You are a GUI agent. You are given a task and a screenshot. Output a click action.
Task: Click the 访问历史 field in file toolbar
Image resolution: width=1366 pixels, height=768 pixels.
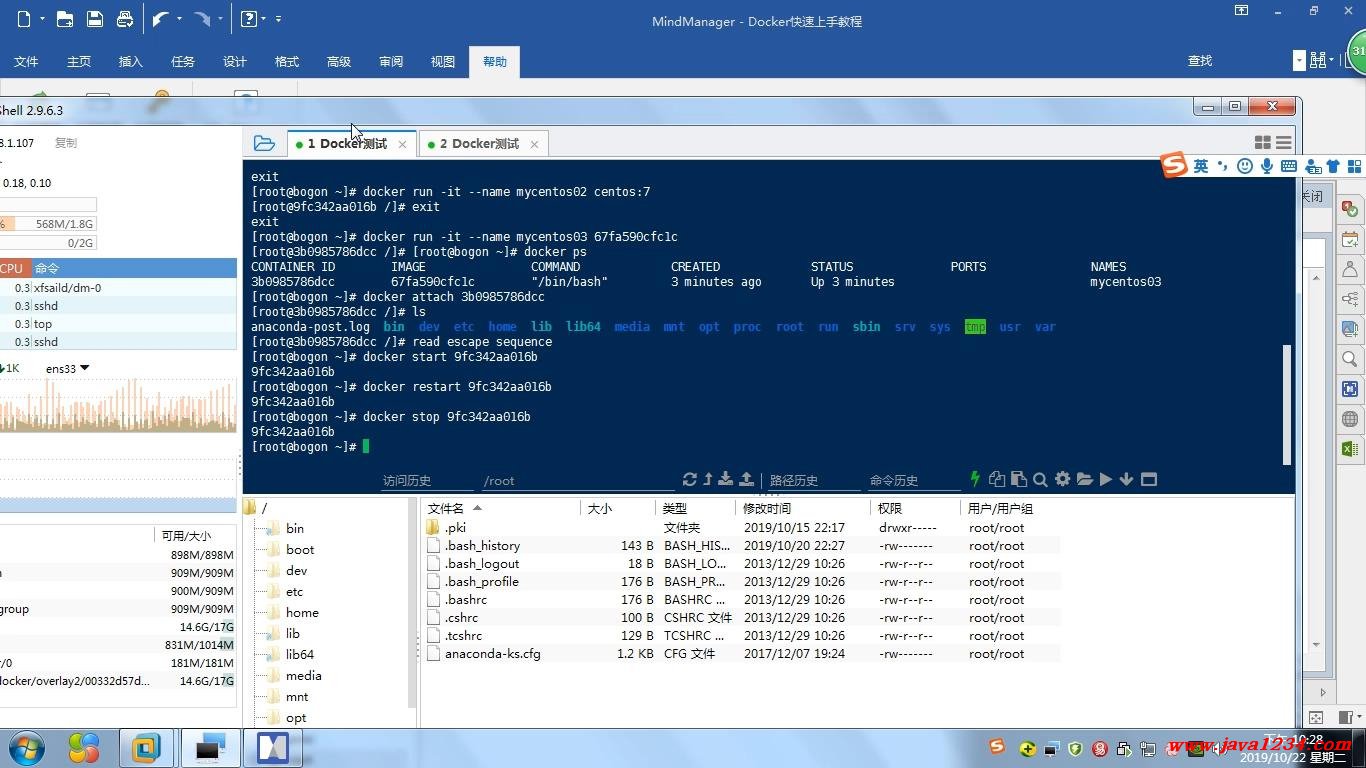[x=427, y=481]
